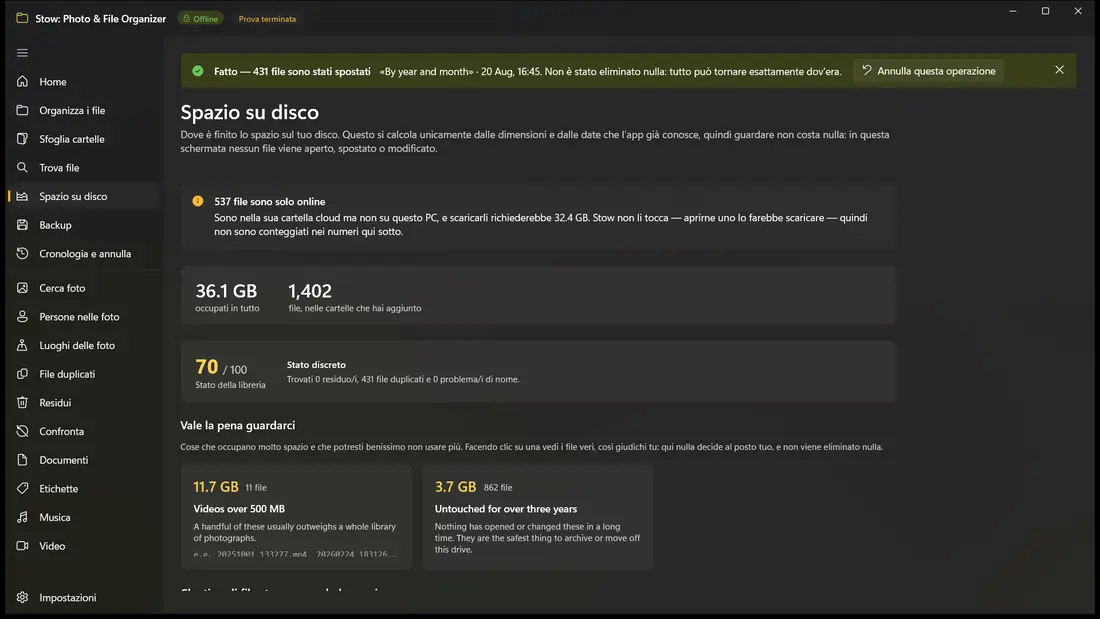Select Trova file in sidebar
Screen dimensions: 1100x619
(x=84, y=168)
